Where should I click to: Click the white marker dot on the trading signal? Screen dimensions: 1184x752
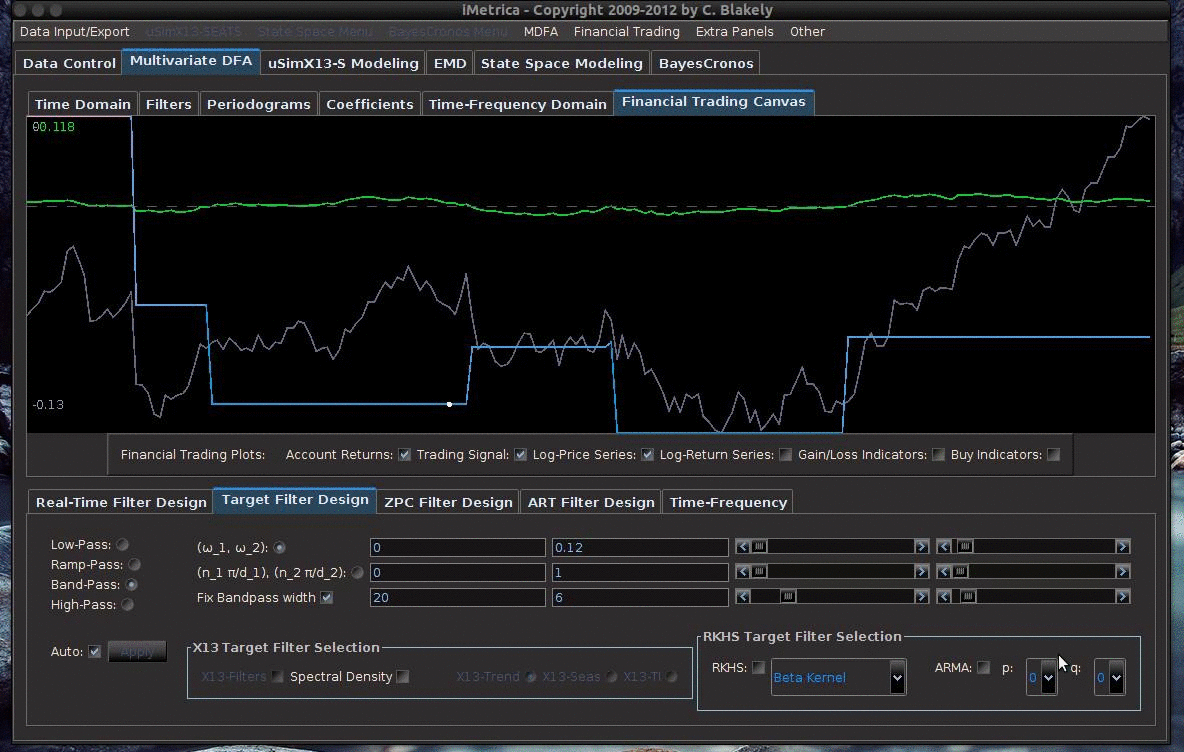(449, 404)
